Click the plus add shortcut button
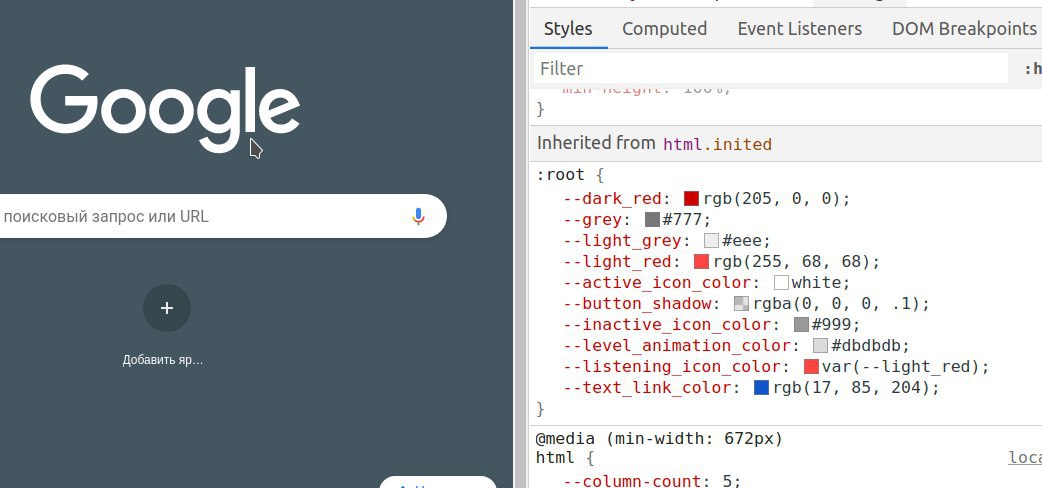Viewport: 1042px width, 488px height. (x=167, y=308)
